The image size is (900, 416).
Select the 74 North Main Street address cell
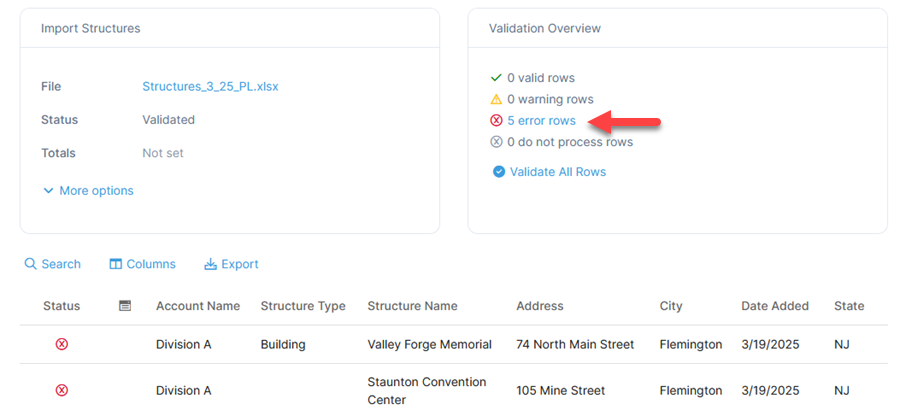click(575, 344)
